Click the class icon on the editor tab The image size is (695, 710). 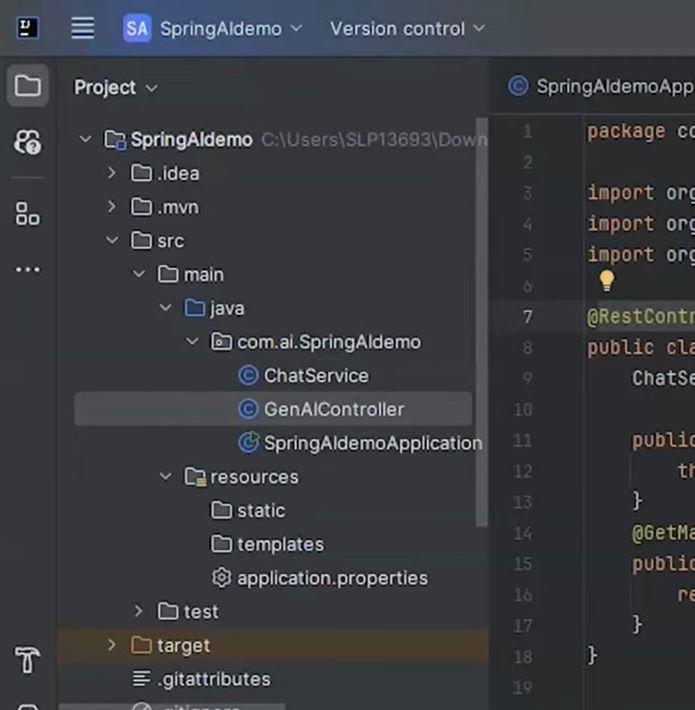pyautogui.click(x=518, y=86)
